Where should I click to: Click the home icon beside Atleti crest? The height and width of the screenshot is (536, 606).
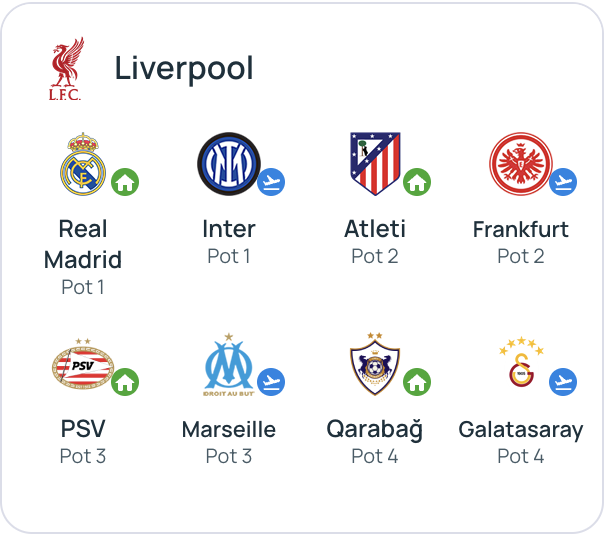click(x=417, y=182)
